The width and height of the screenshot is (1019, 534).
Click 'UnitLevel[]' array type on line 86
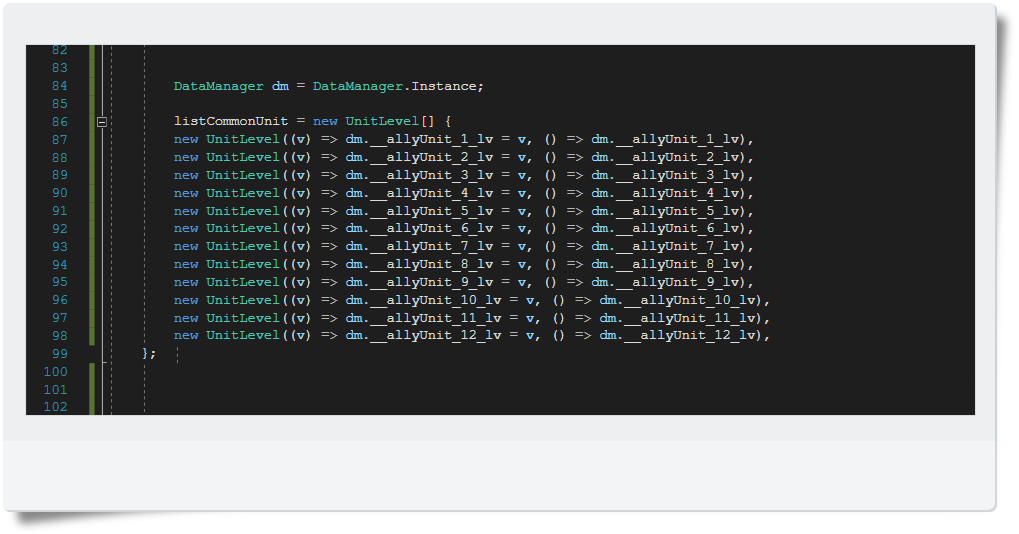point(390,121)
